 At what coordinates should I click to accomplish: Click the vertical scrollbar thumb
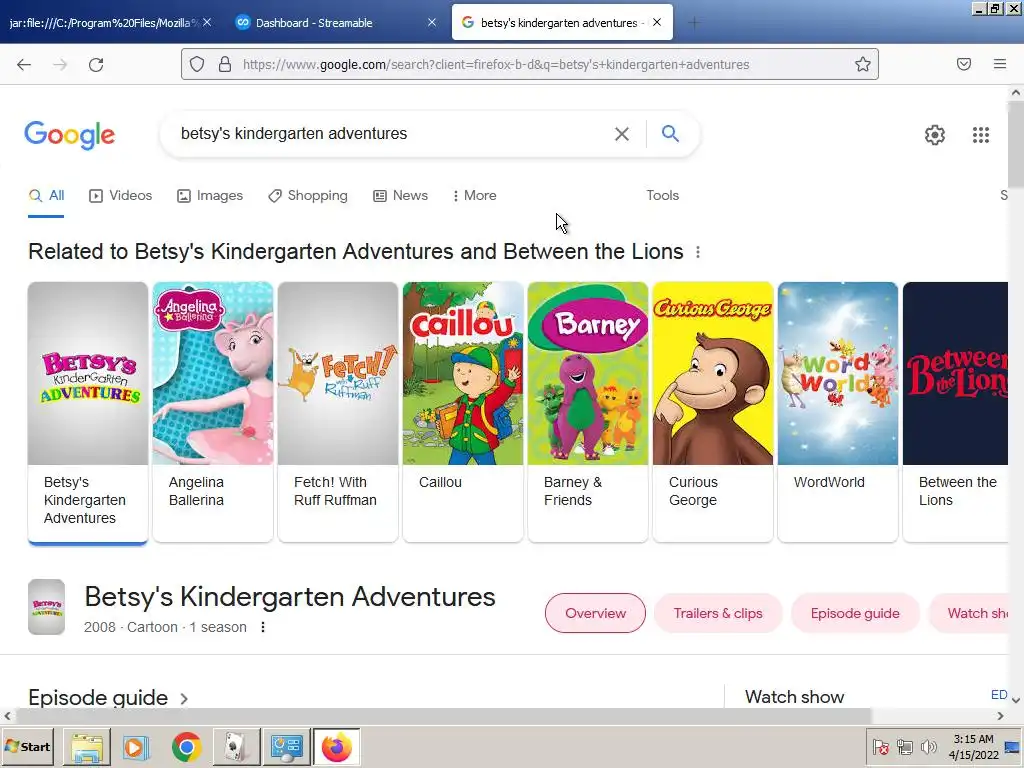tap(1016, 145)
